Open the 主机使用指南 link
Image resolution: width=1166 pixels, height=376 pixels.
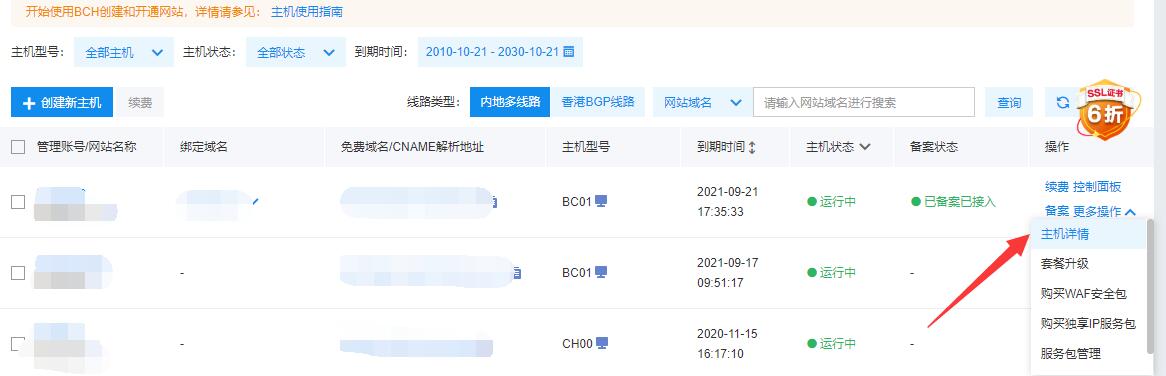306,12
